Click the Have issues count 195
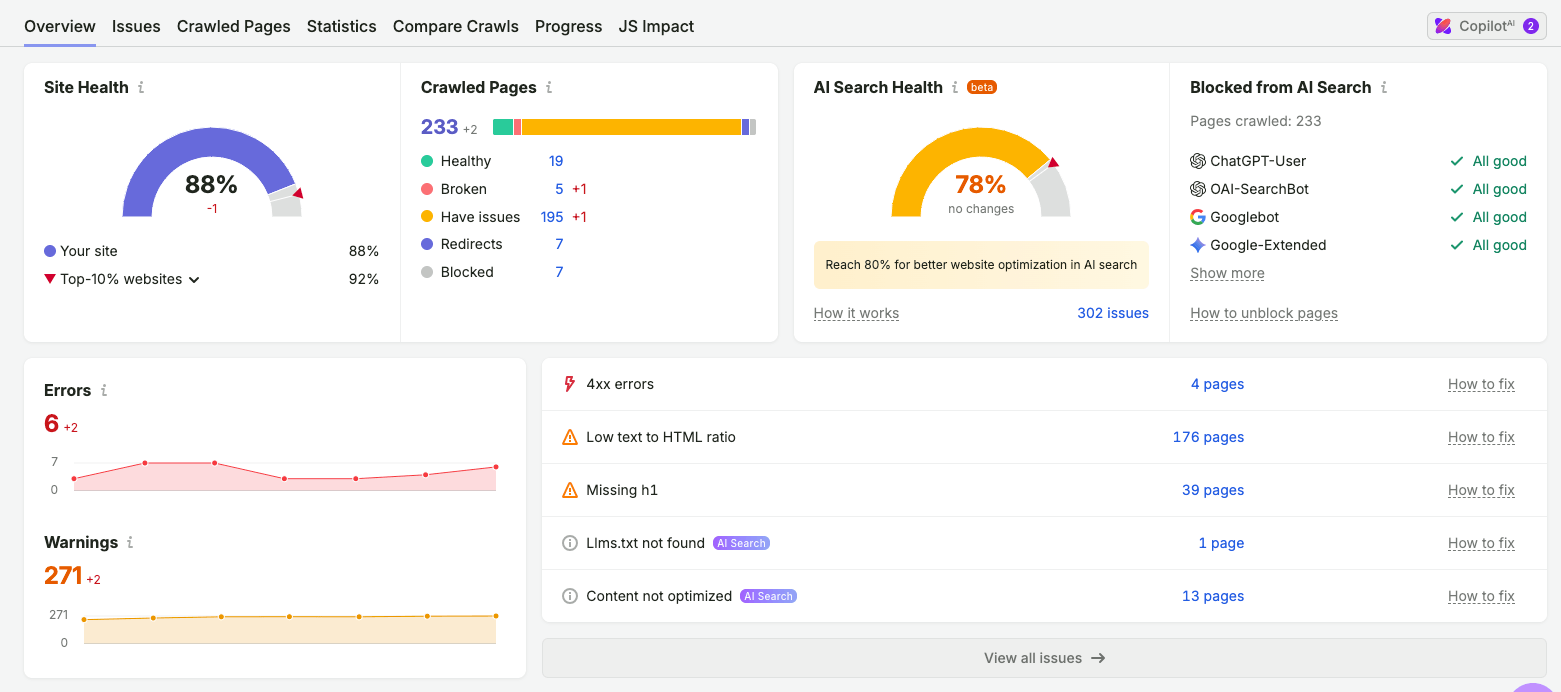The image size is (1561, 692). click(x=552, y=217)
